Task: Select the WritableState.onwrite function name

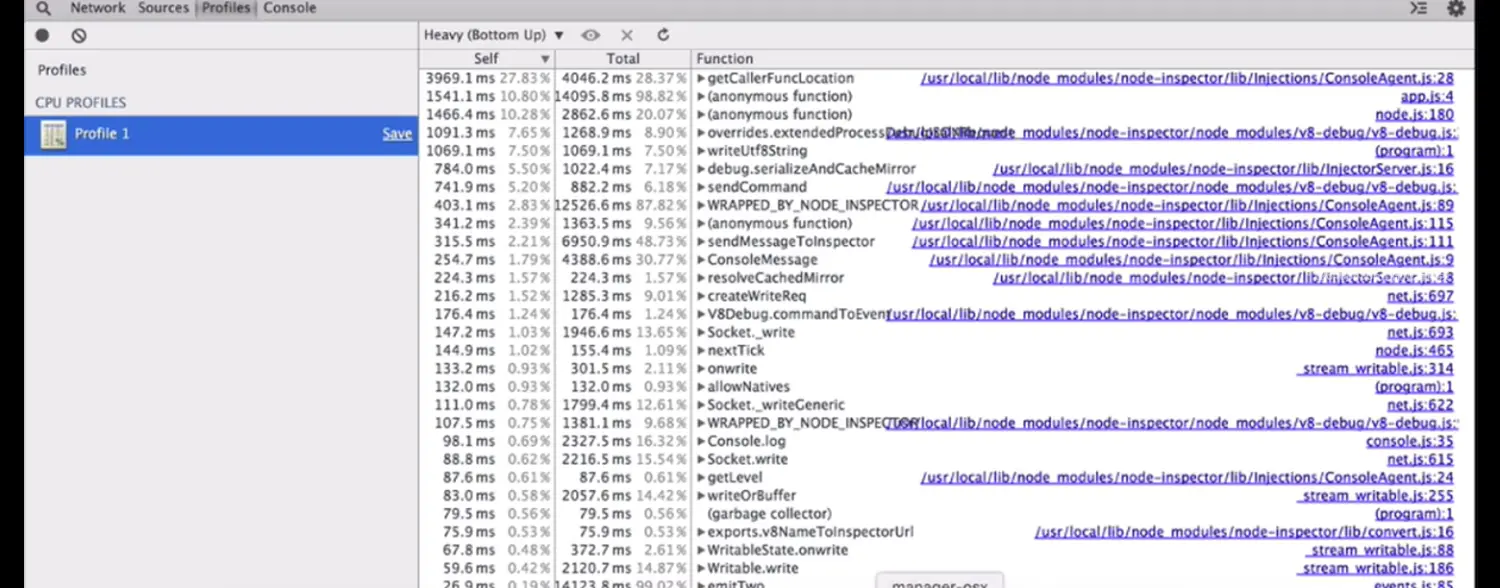Action: pyautogui.click(x=777, y=551)
